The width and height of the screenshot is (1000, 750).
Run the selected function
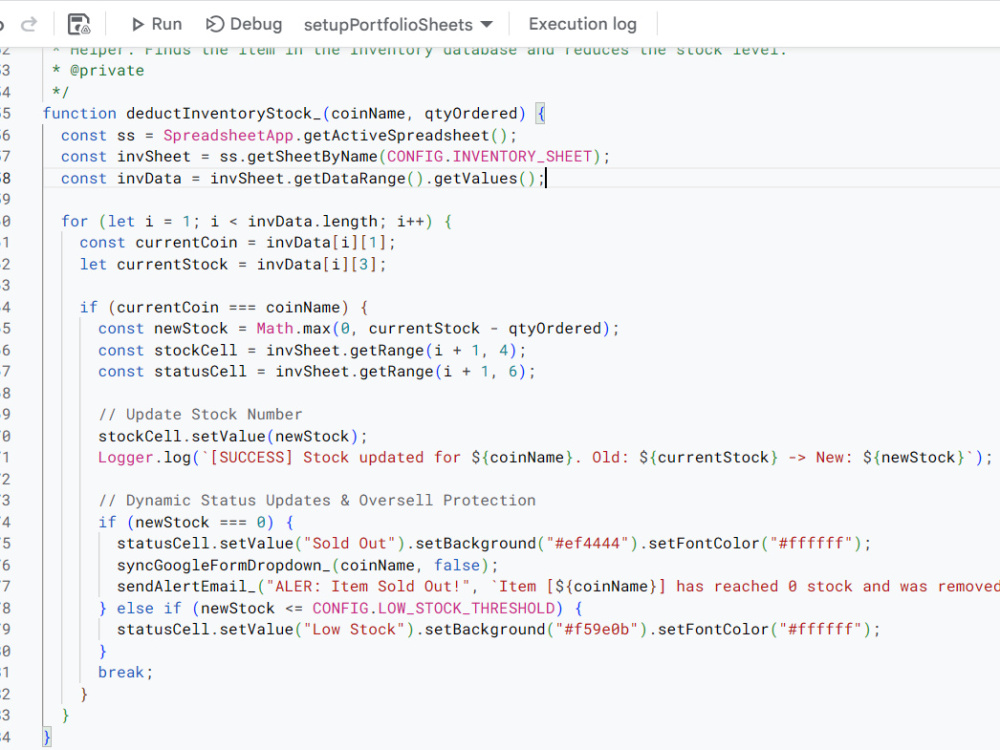[x=156, y=24]
